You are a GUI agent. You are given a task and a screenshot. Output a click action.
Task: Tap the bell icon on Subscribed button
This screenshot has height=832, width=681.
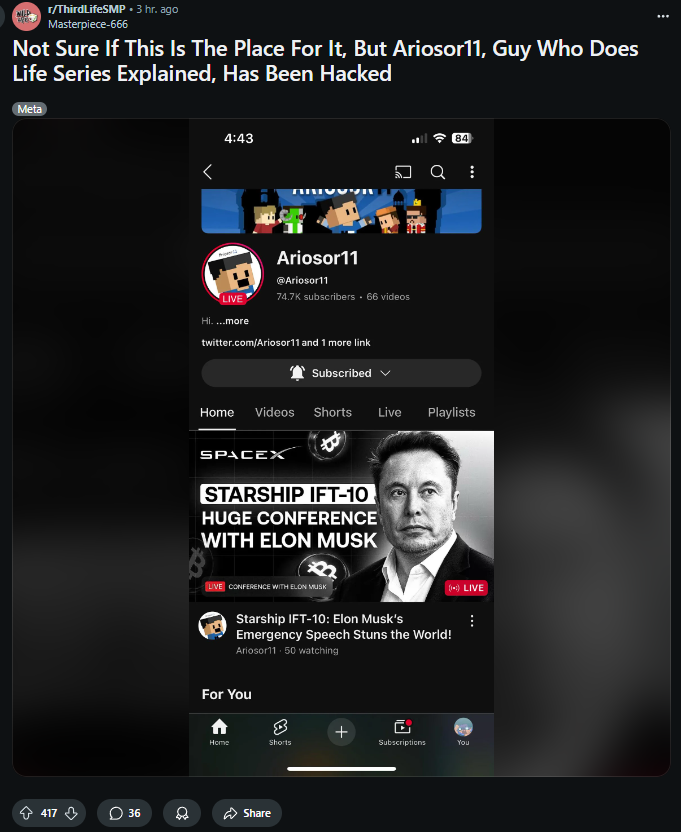(297, 373)
